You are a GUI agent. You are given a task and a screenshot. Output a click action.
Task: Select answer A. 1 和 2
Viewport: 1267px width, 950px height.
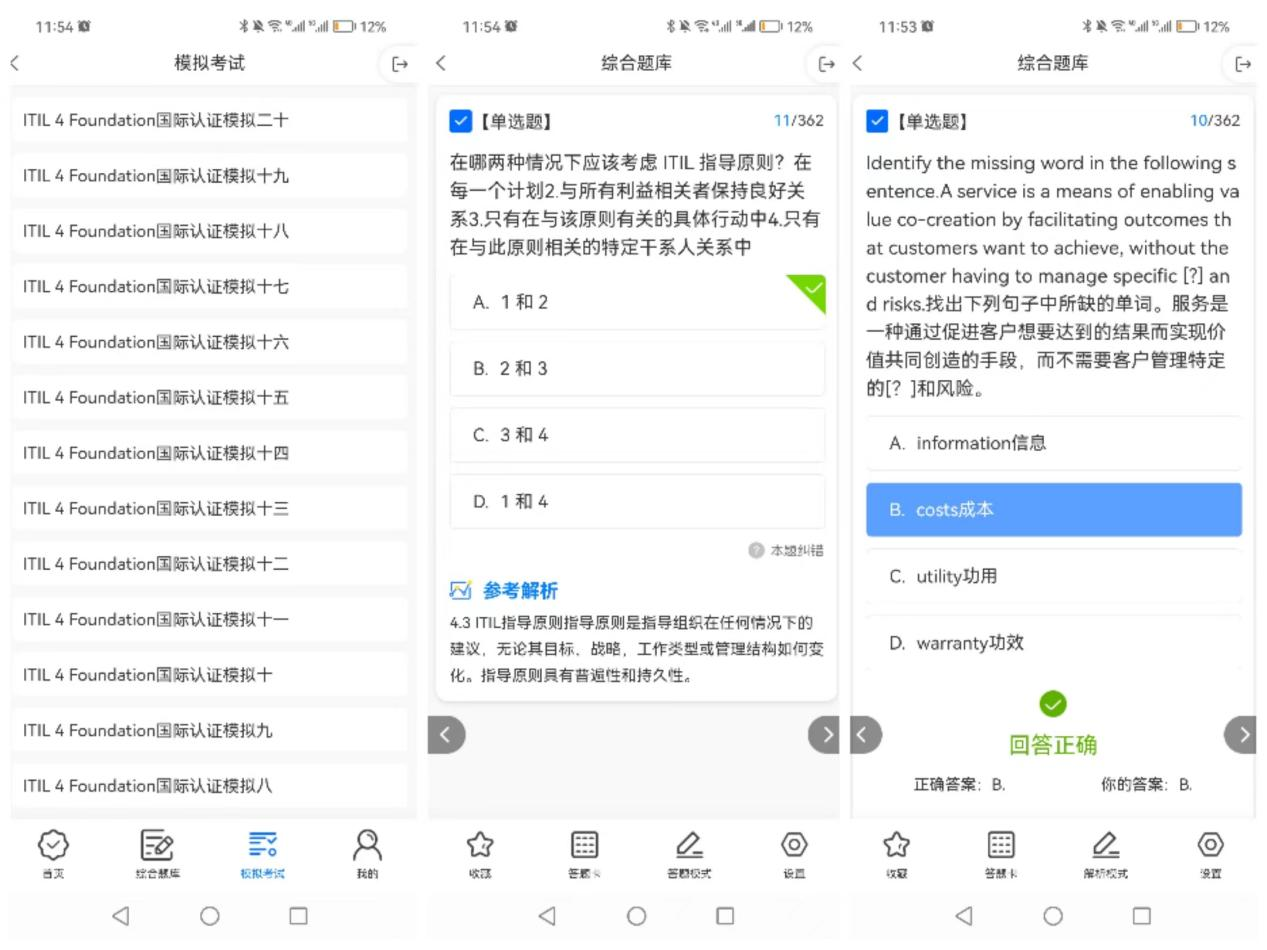tap(637, 302)
